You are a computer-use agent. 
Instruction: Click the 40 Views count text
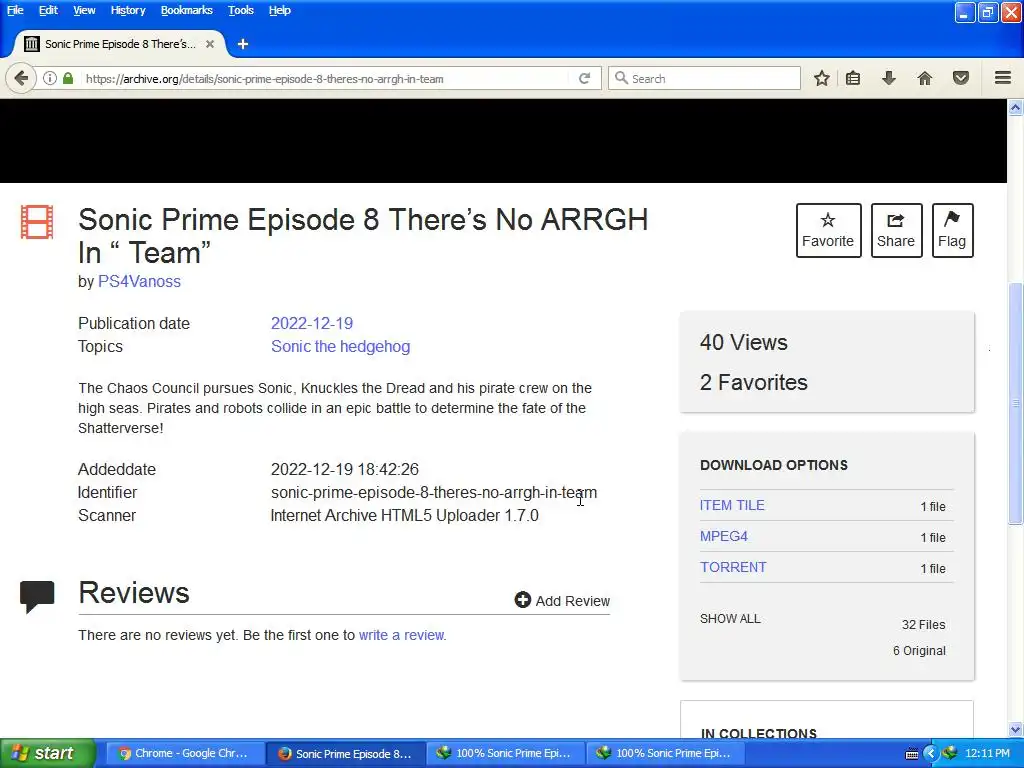tap(744, 342)
